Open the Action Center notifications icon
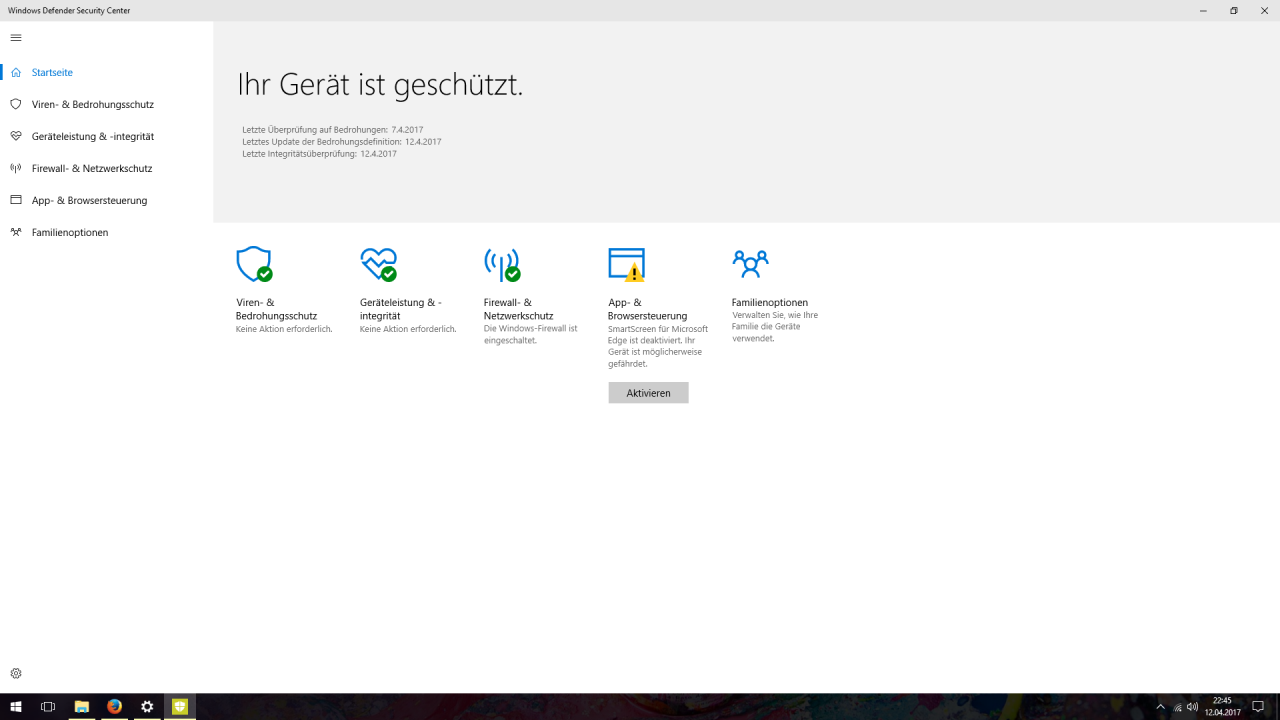The width and height of the screenshot is (1280, 720). pyautogui.click(x=1258, y=707)
